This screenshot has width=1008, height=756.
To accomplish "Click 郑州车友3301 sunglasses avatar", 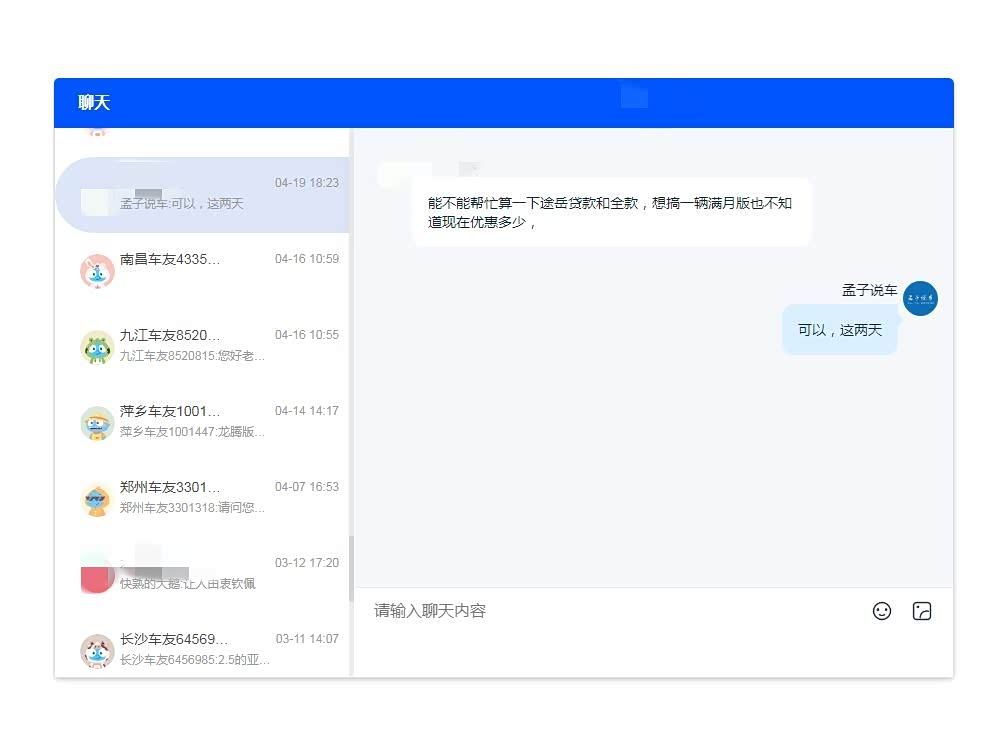I will click(97, 499).
